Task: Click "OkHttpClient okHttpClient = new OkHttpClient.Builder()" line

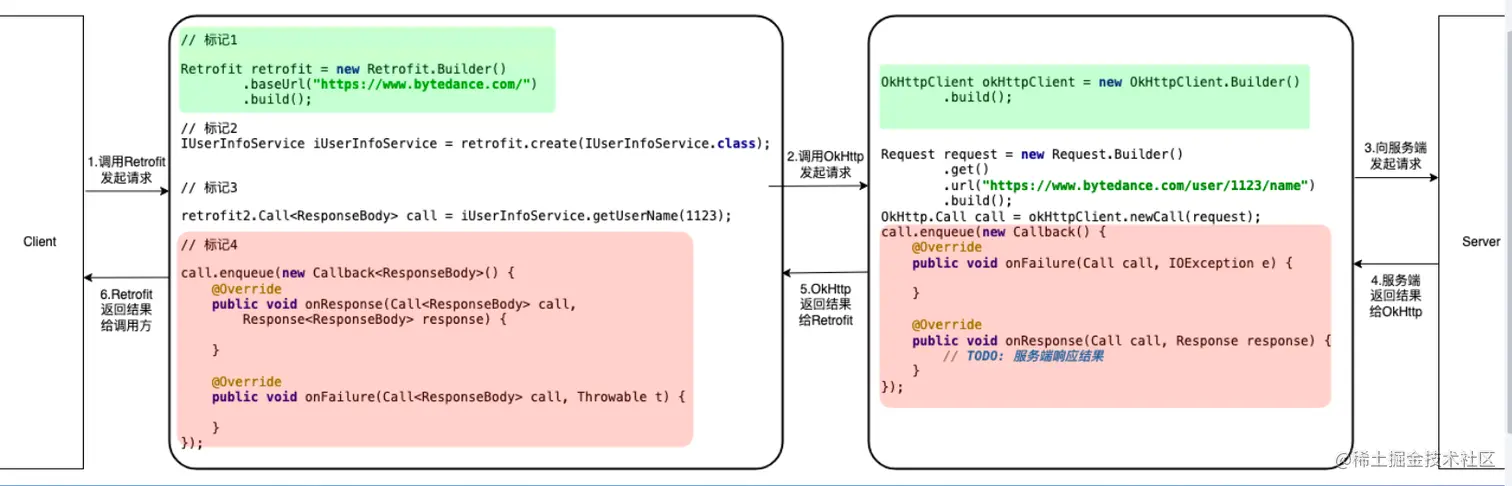Action: point(1090,82)
